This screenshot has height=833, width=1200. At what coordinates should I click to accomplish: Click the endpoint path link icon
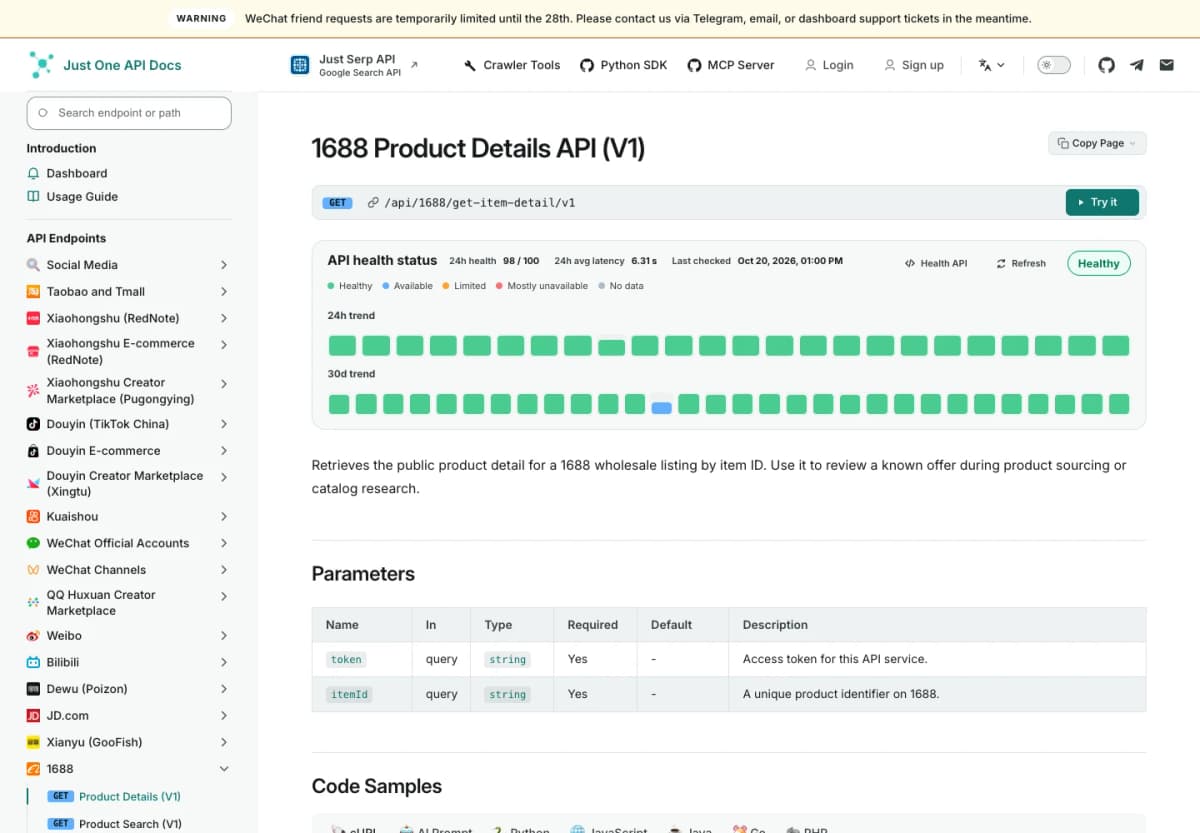pyautogui.click(x=373, y=202)
